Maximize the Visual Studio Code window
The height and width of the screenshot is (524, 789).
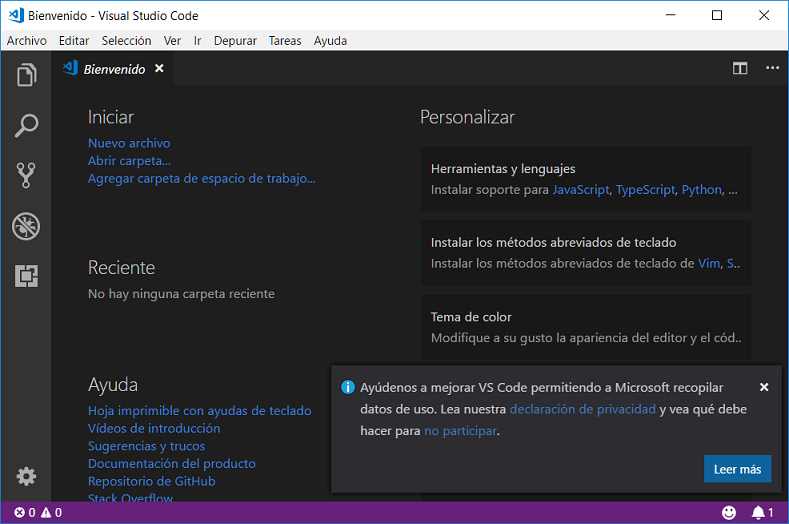pyautogui.click(x=717, y=15)
